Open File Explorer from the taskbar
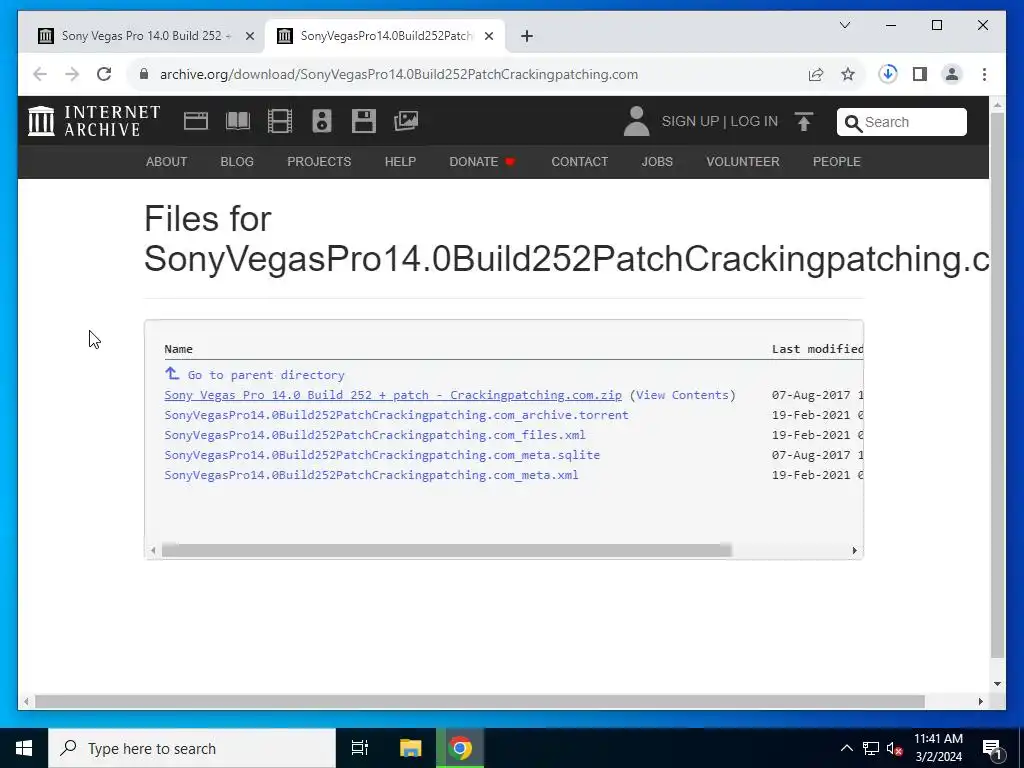This screenshot has height=768, width=1024. click(410, 748)
